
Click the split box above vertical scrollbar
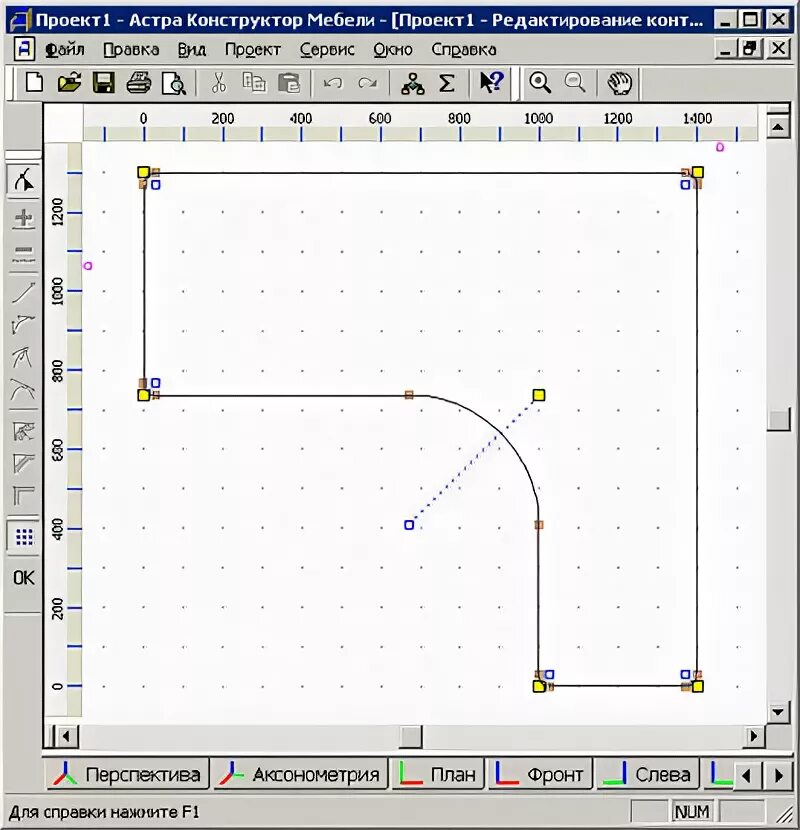pos(778,110)
